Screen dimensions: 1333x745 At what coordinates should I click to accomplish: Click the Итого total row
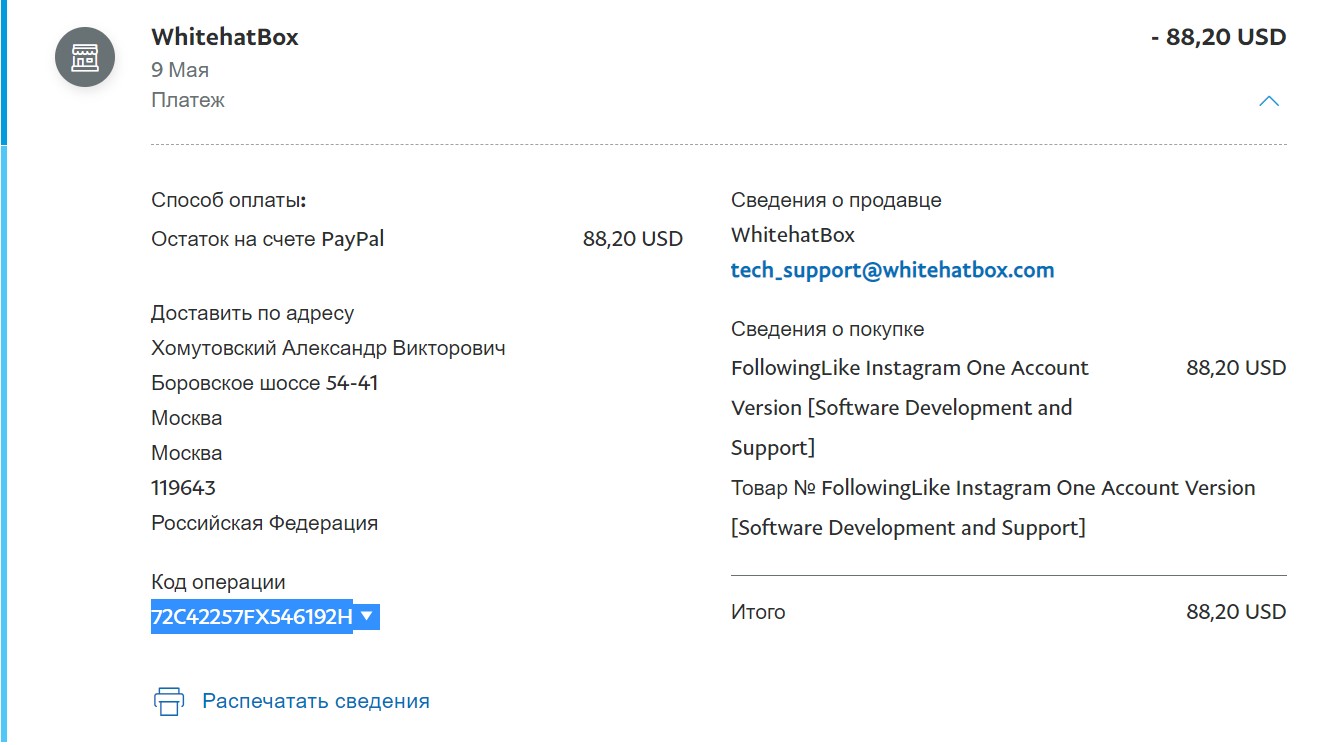(x=1009, y=612)
